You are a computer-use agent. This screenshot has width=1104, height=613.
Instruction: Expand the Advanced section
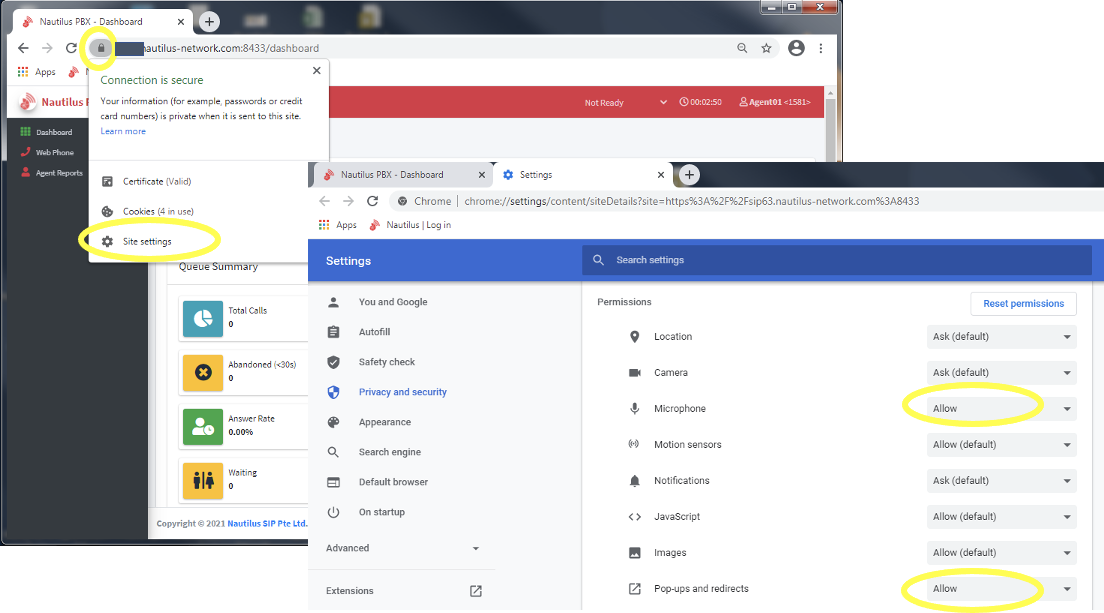[x=401, y=548]
